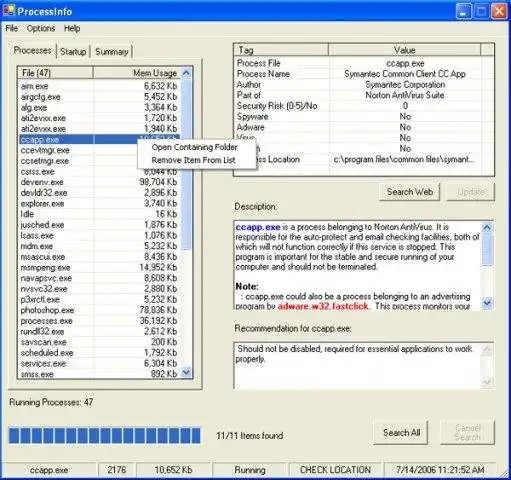
Task: Open the File menu
Action: (12, 28)
